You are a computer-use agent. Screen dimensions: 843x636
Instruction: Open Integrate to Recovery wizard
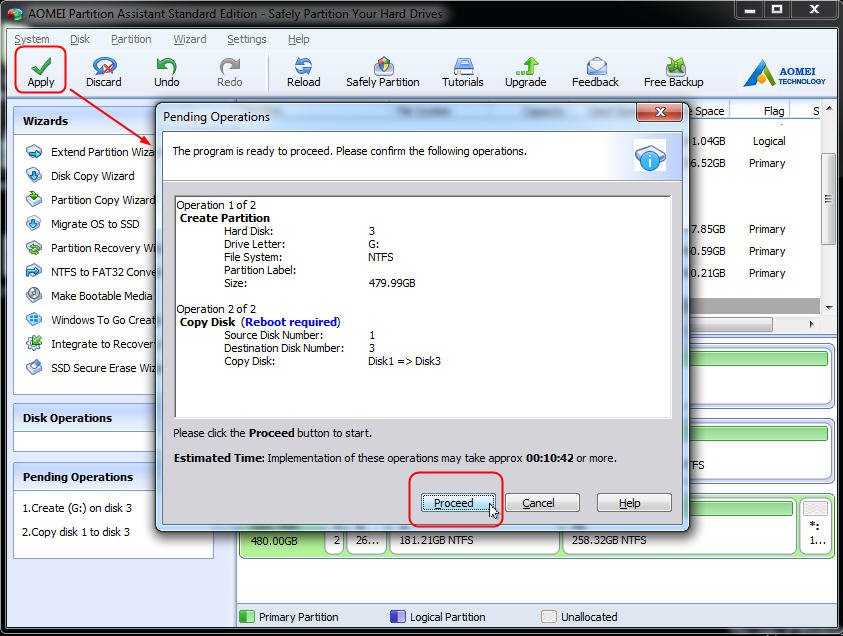(90, 344)
